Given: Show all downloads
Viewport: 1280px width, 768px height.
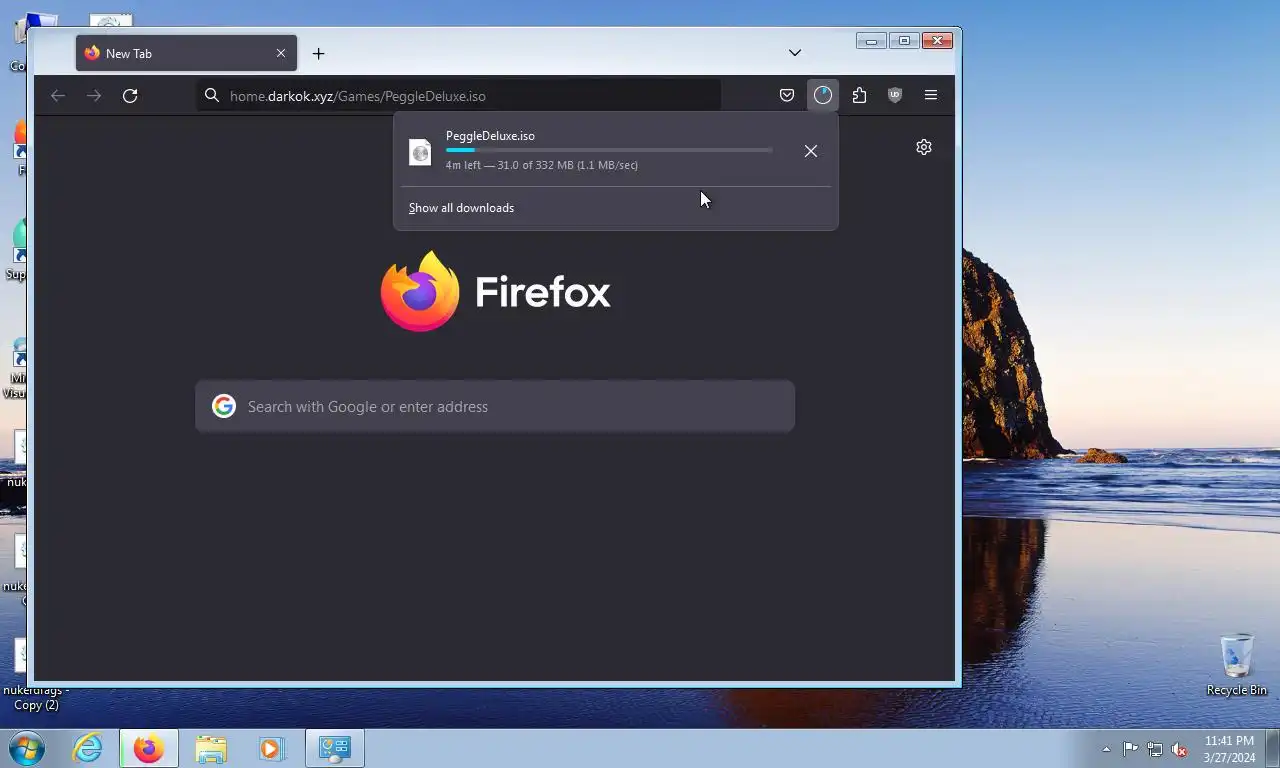Looking at the screenshot, I should pyautogui.click(x=461, y=208).
